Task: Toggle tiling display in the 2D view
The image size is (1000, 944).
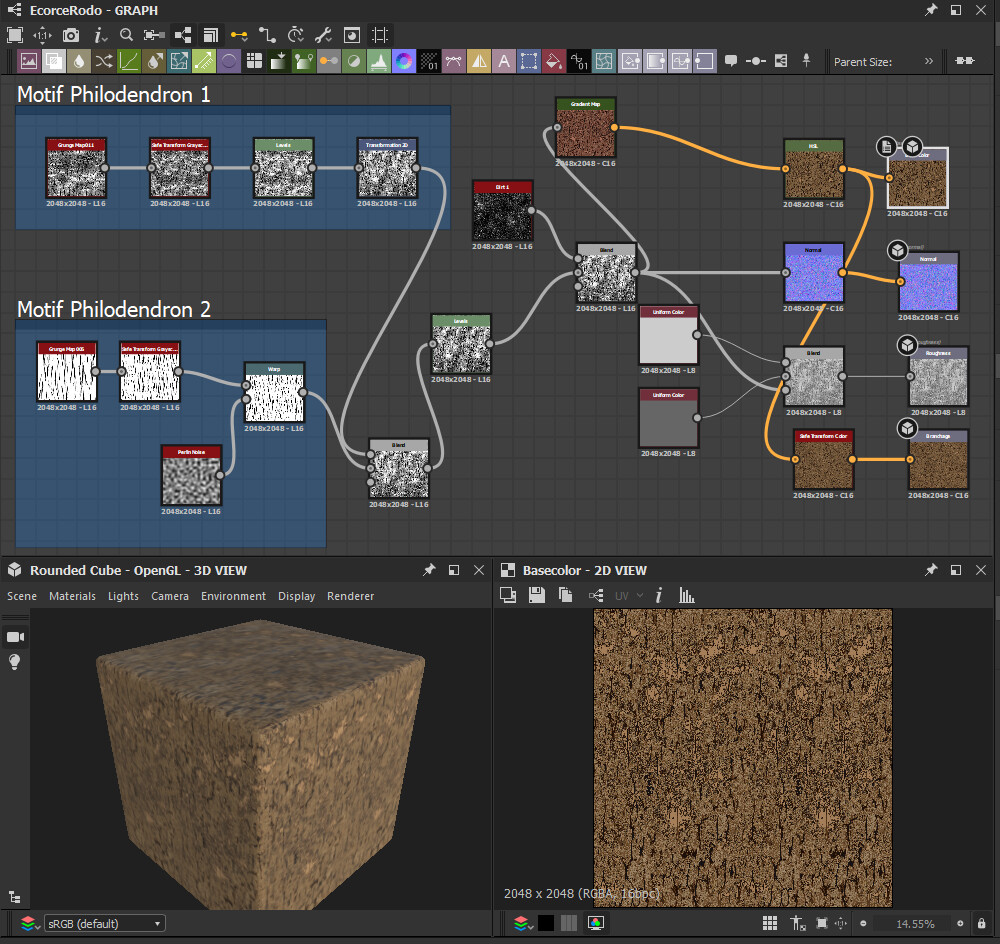Action: [x=769, y=922]
